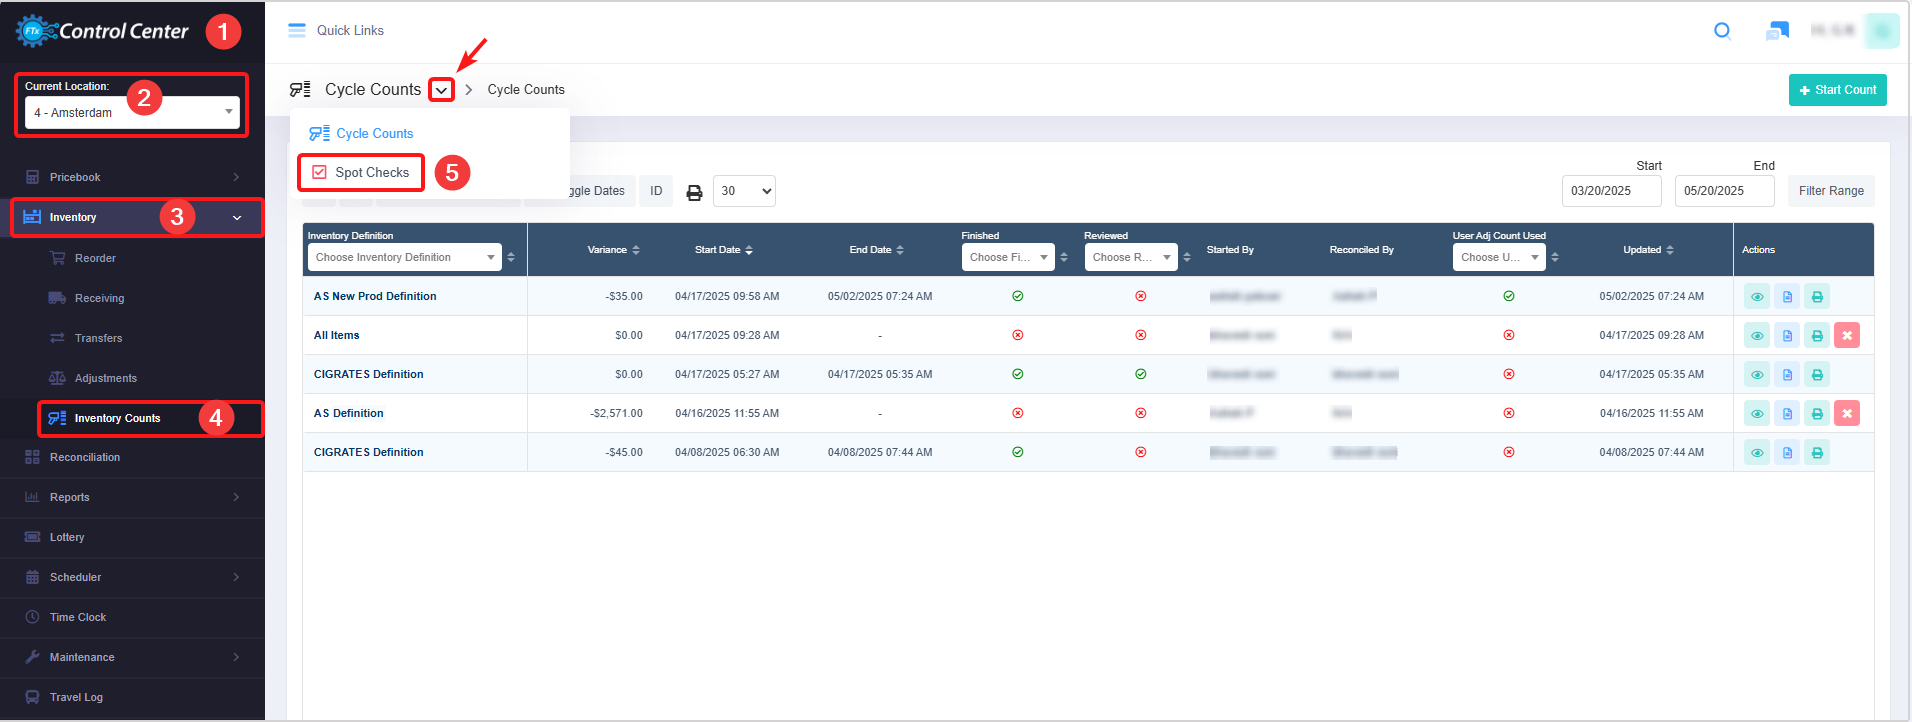Expand the Cycle Counts title chevron
The image size is (1912, 722).
[441, 90]
